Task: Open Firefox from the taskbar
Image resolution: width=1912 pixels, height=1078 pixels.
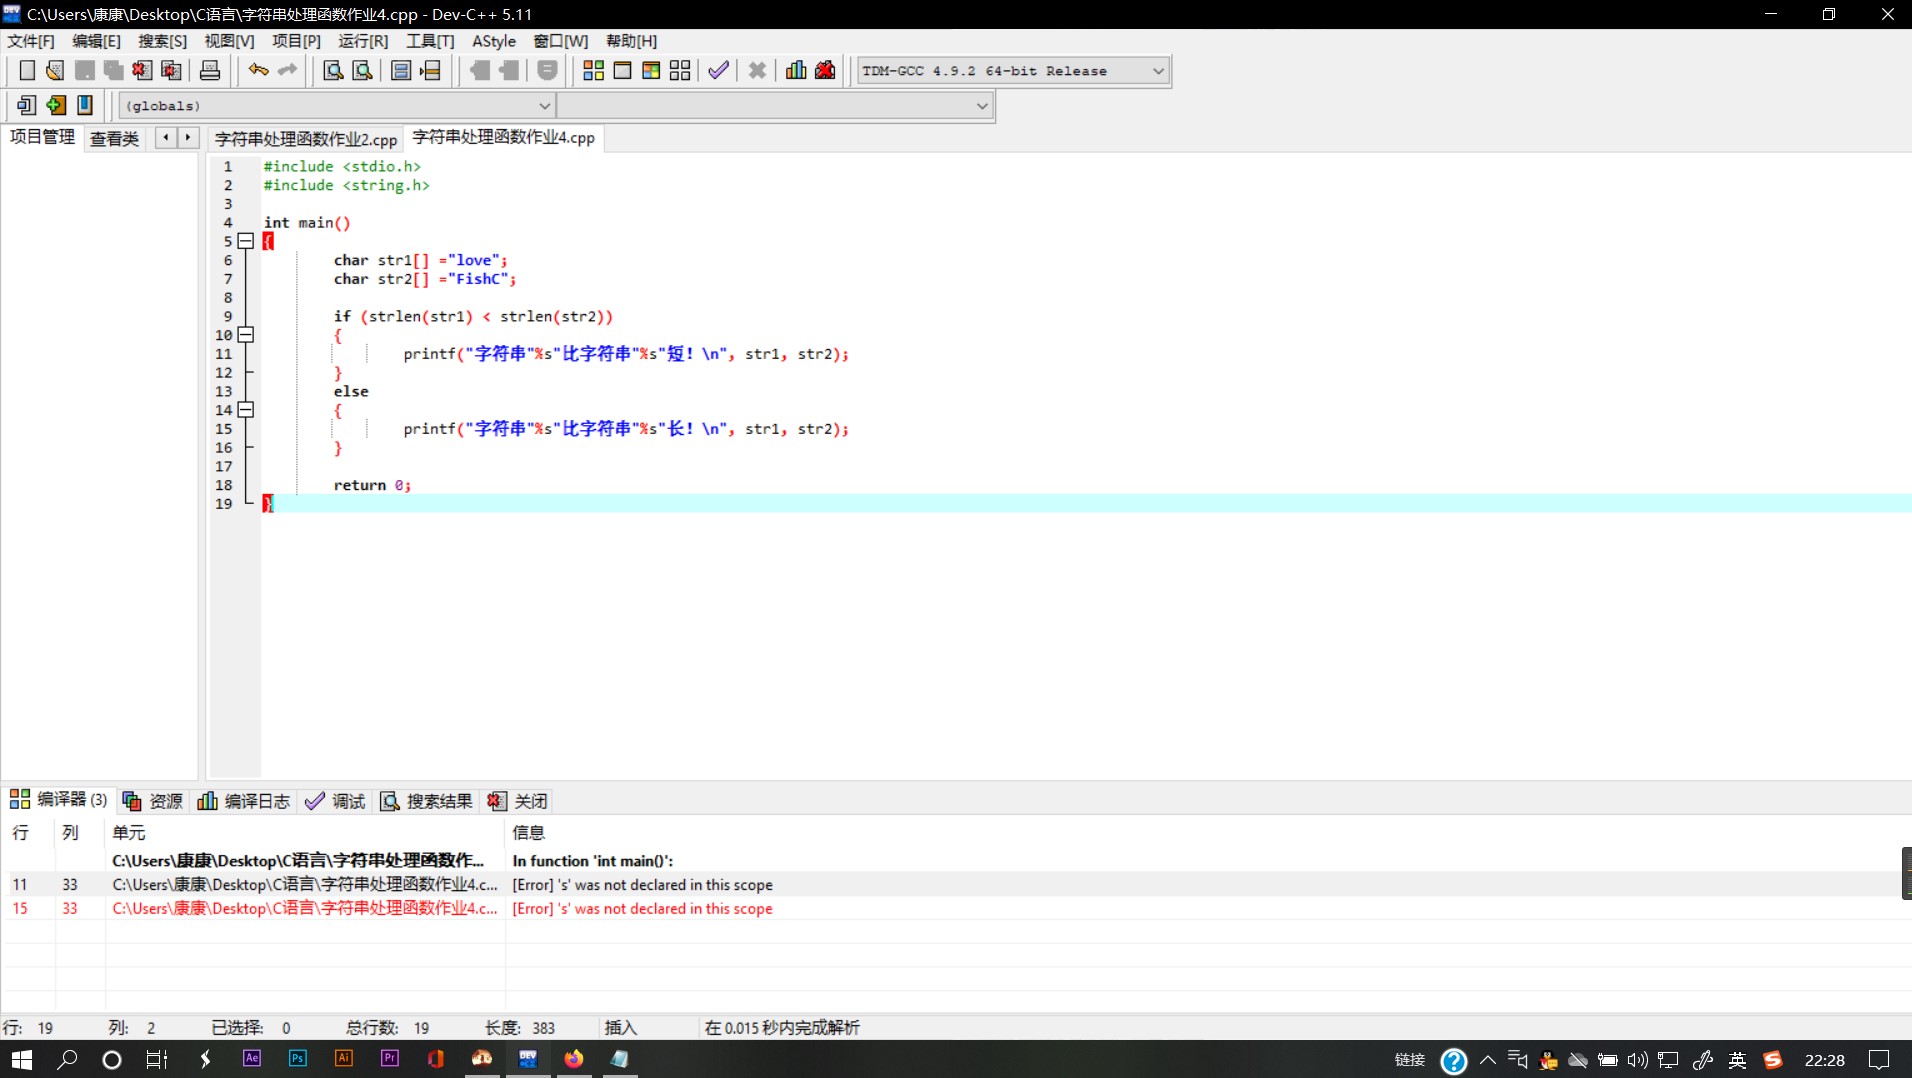Action: pos(573,1059)
